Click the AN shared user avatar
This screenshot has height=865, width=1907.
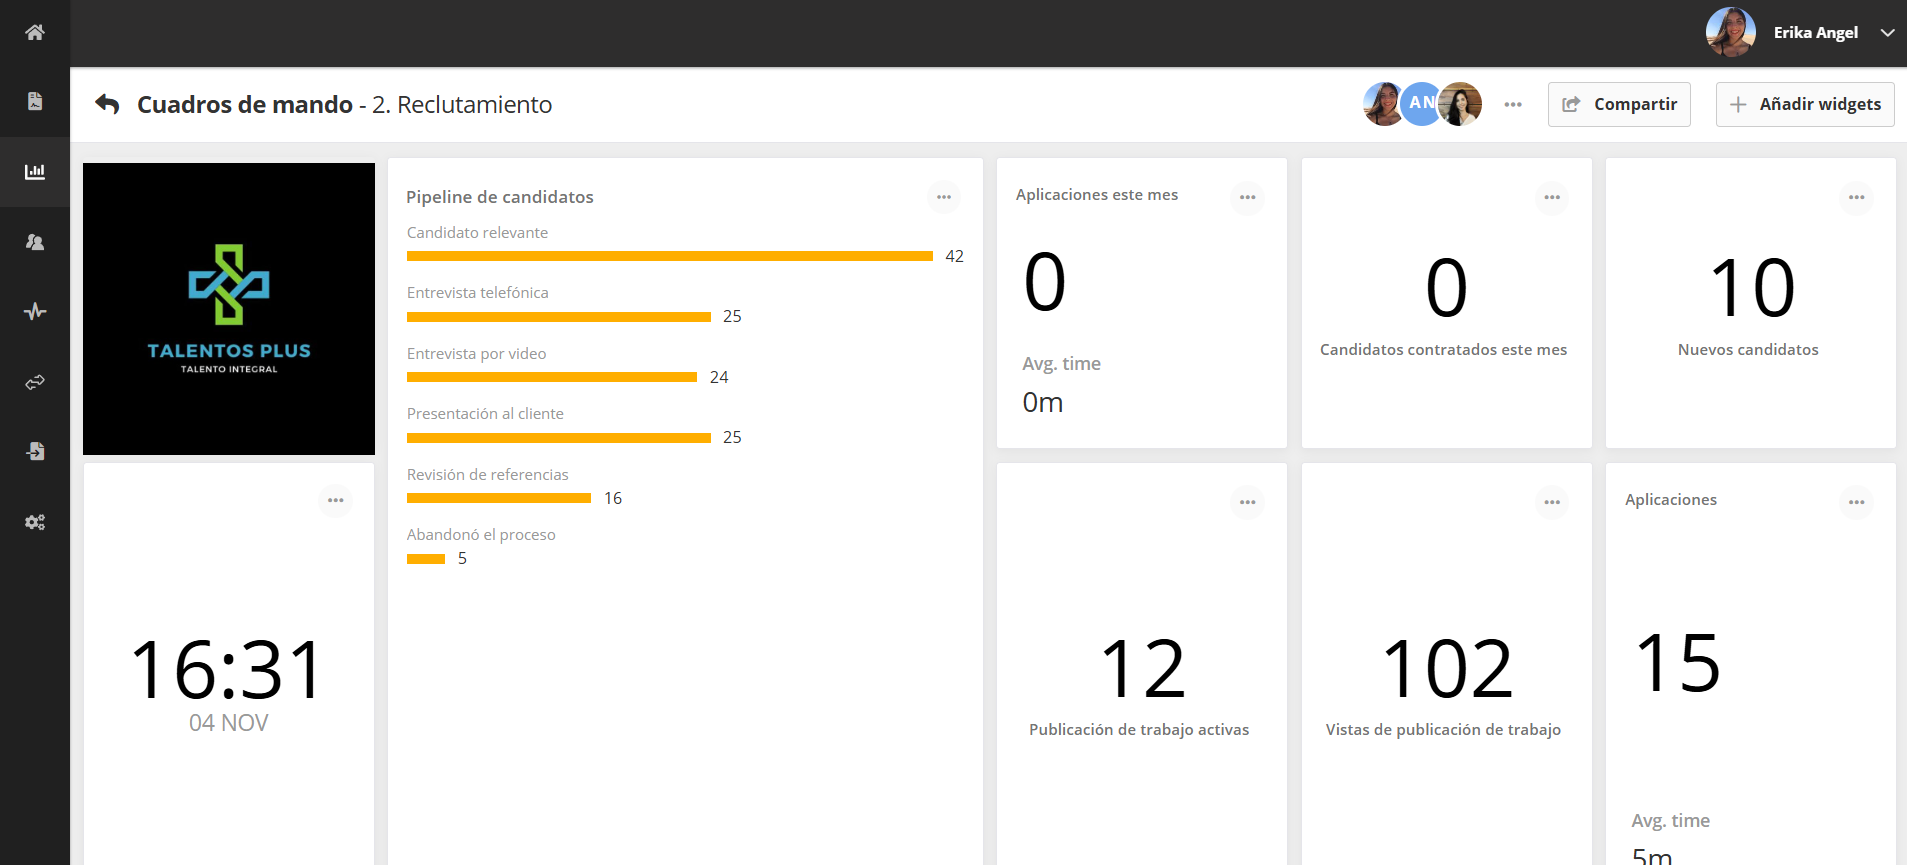point(1420,103)
